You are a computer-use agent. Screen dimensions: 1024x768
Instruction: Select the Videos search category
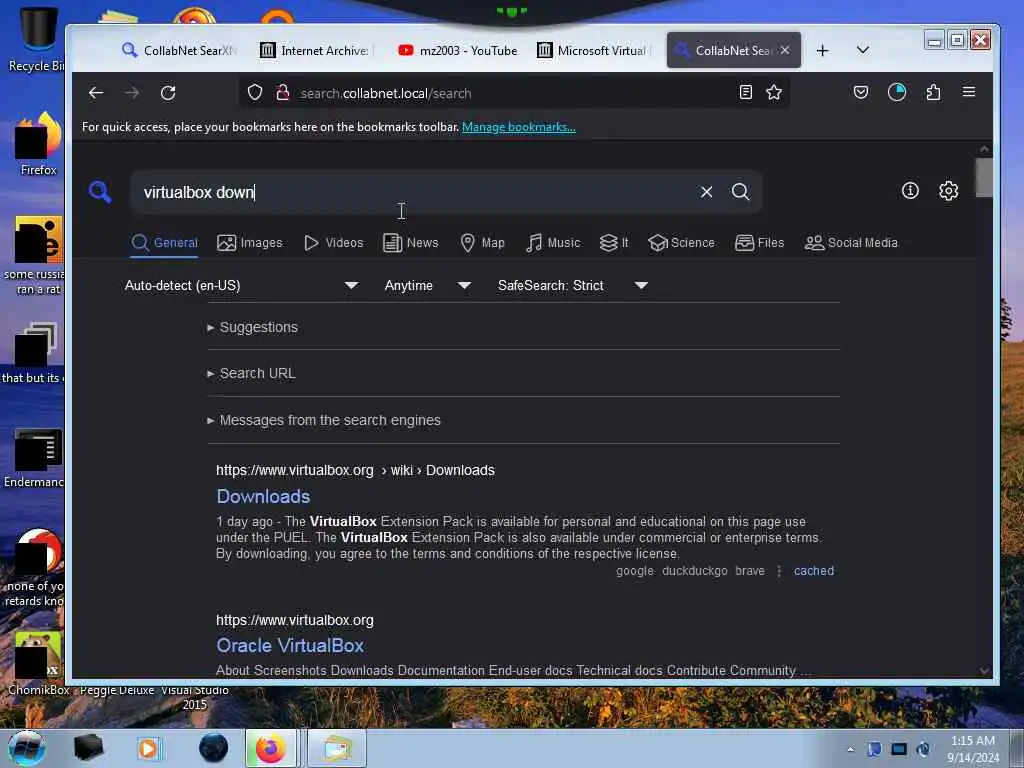point(334,243)
